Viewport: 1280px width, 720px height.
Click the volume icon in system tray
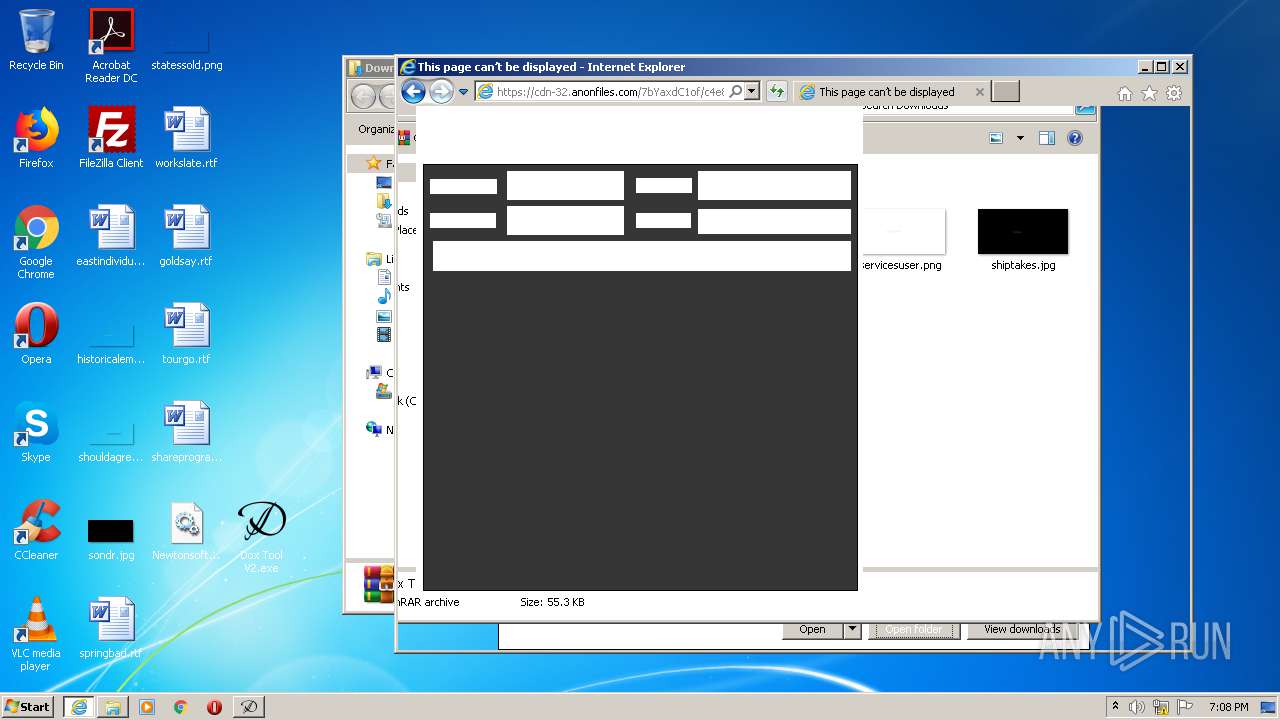(x=1137, y=707)
